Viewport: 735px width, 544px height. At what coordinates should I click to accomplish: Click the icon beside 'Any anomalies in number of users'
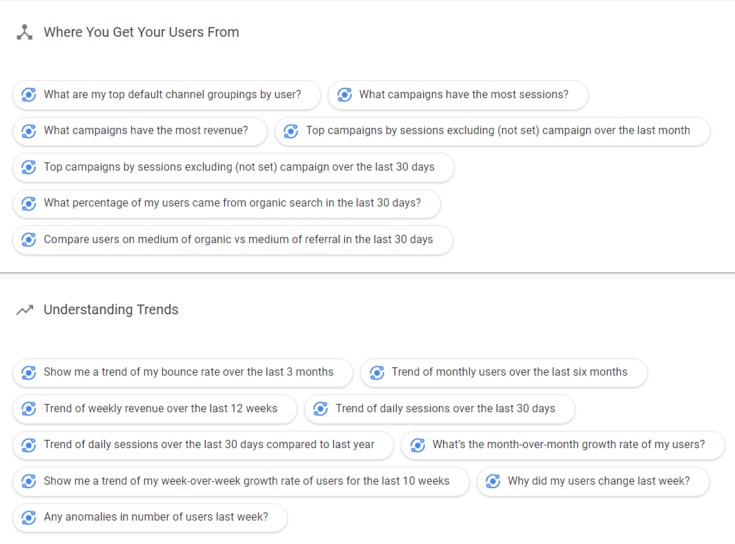29,518
